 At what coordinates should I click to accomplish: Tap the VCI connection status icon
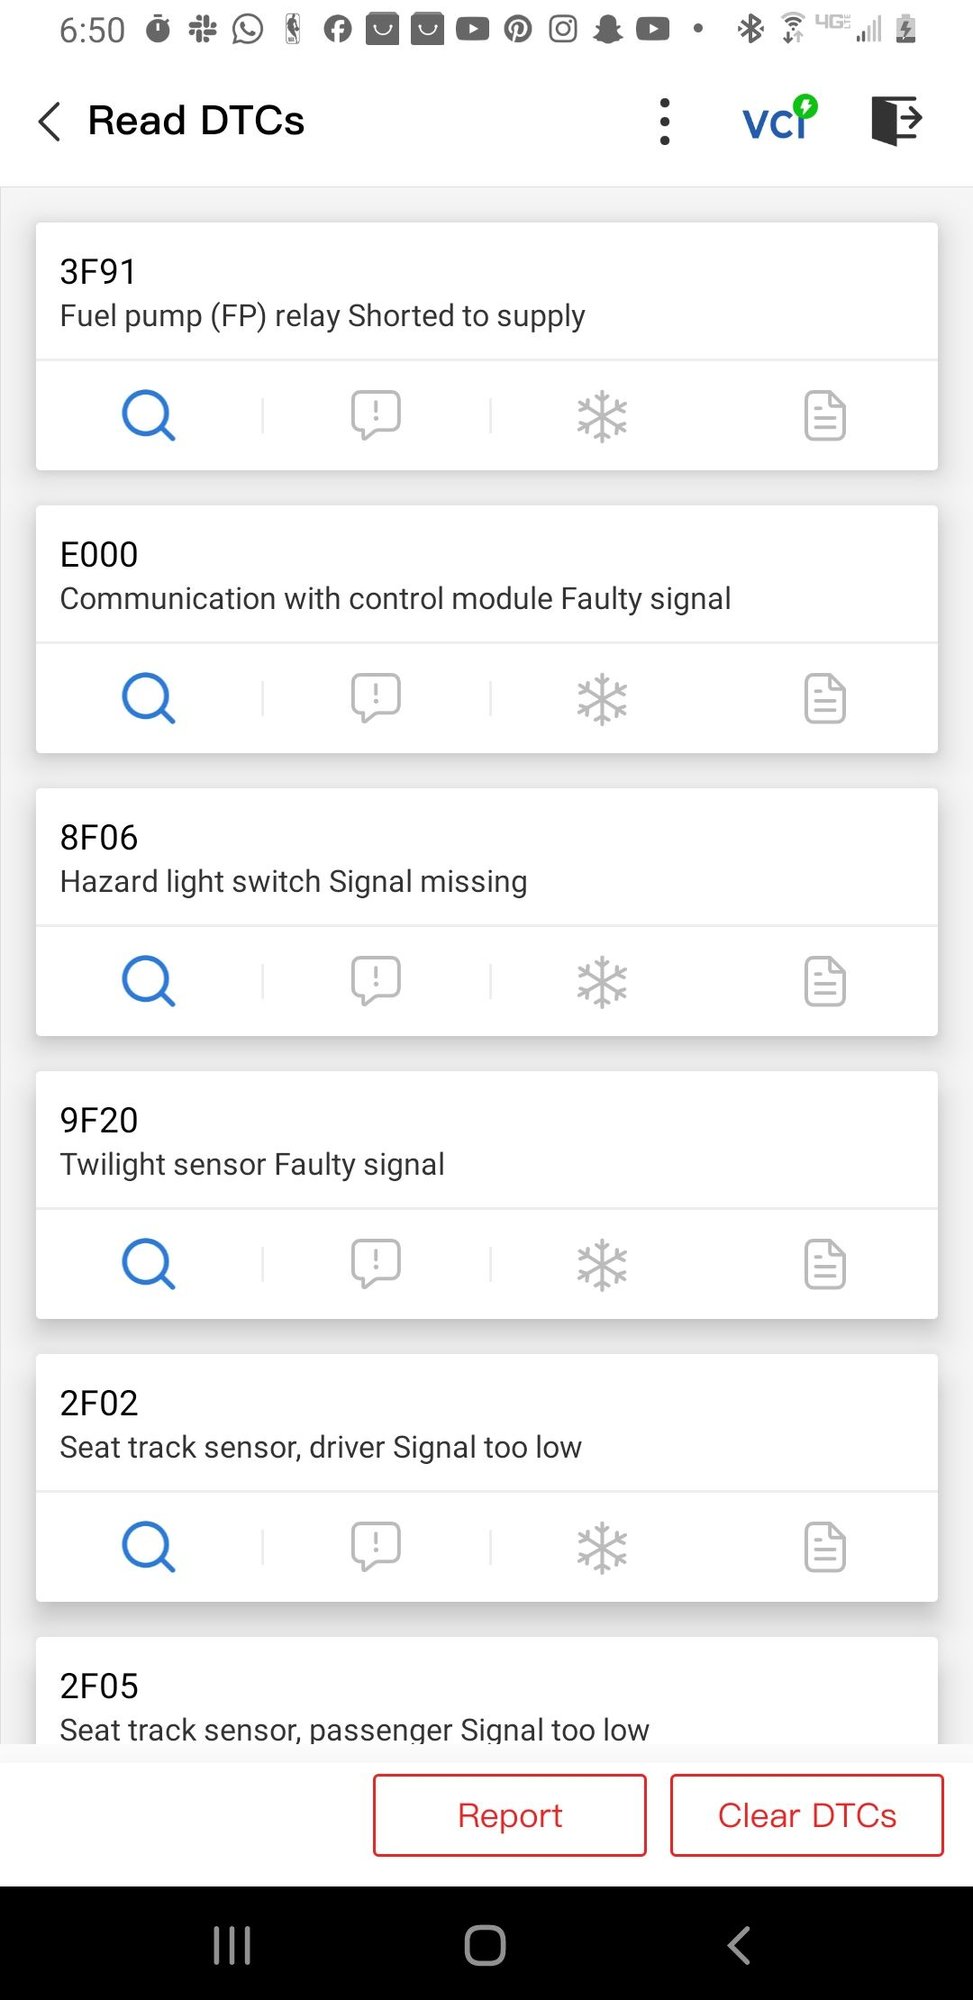pos(779,120)
